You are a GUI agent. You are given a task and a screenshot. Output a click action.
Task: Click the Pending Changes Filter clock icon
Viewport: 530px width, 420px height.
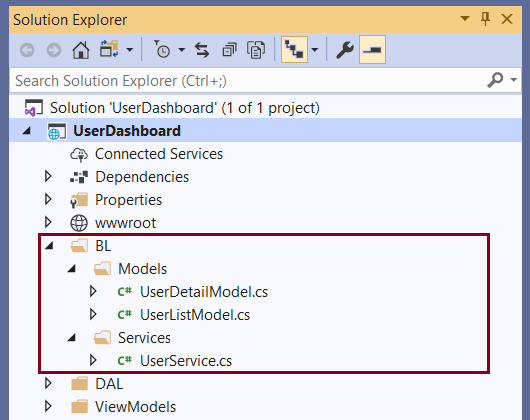[162, 49]
